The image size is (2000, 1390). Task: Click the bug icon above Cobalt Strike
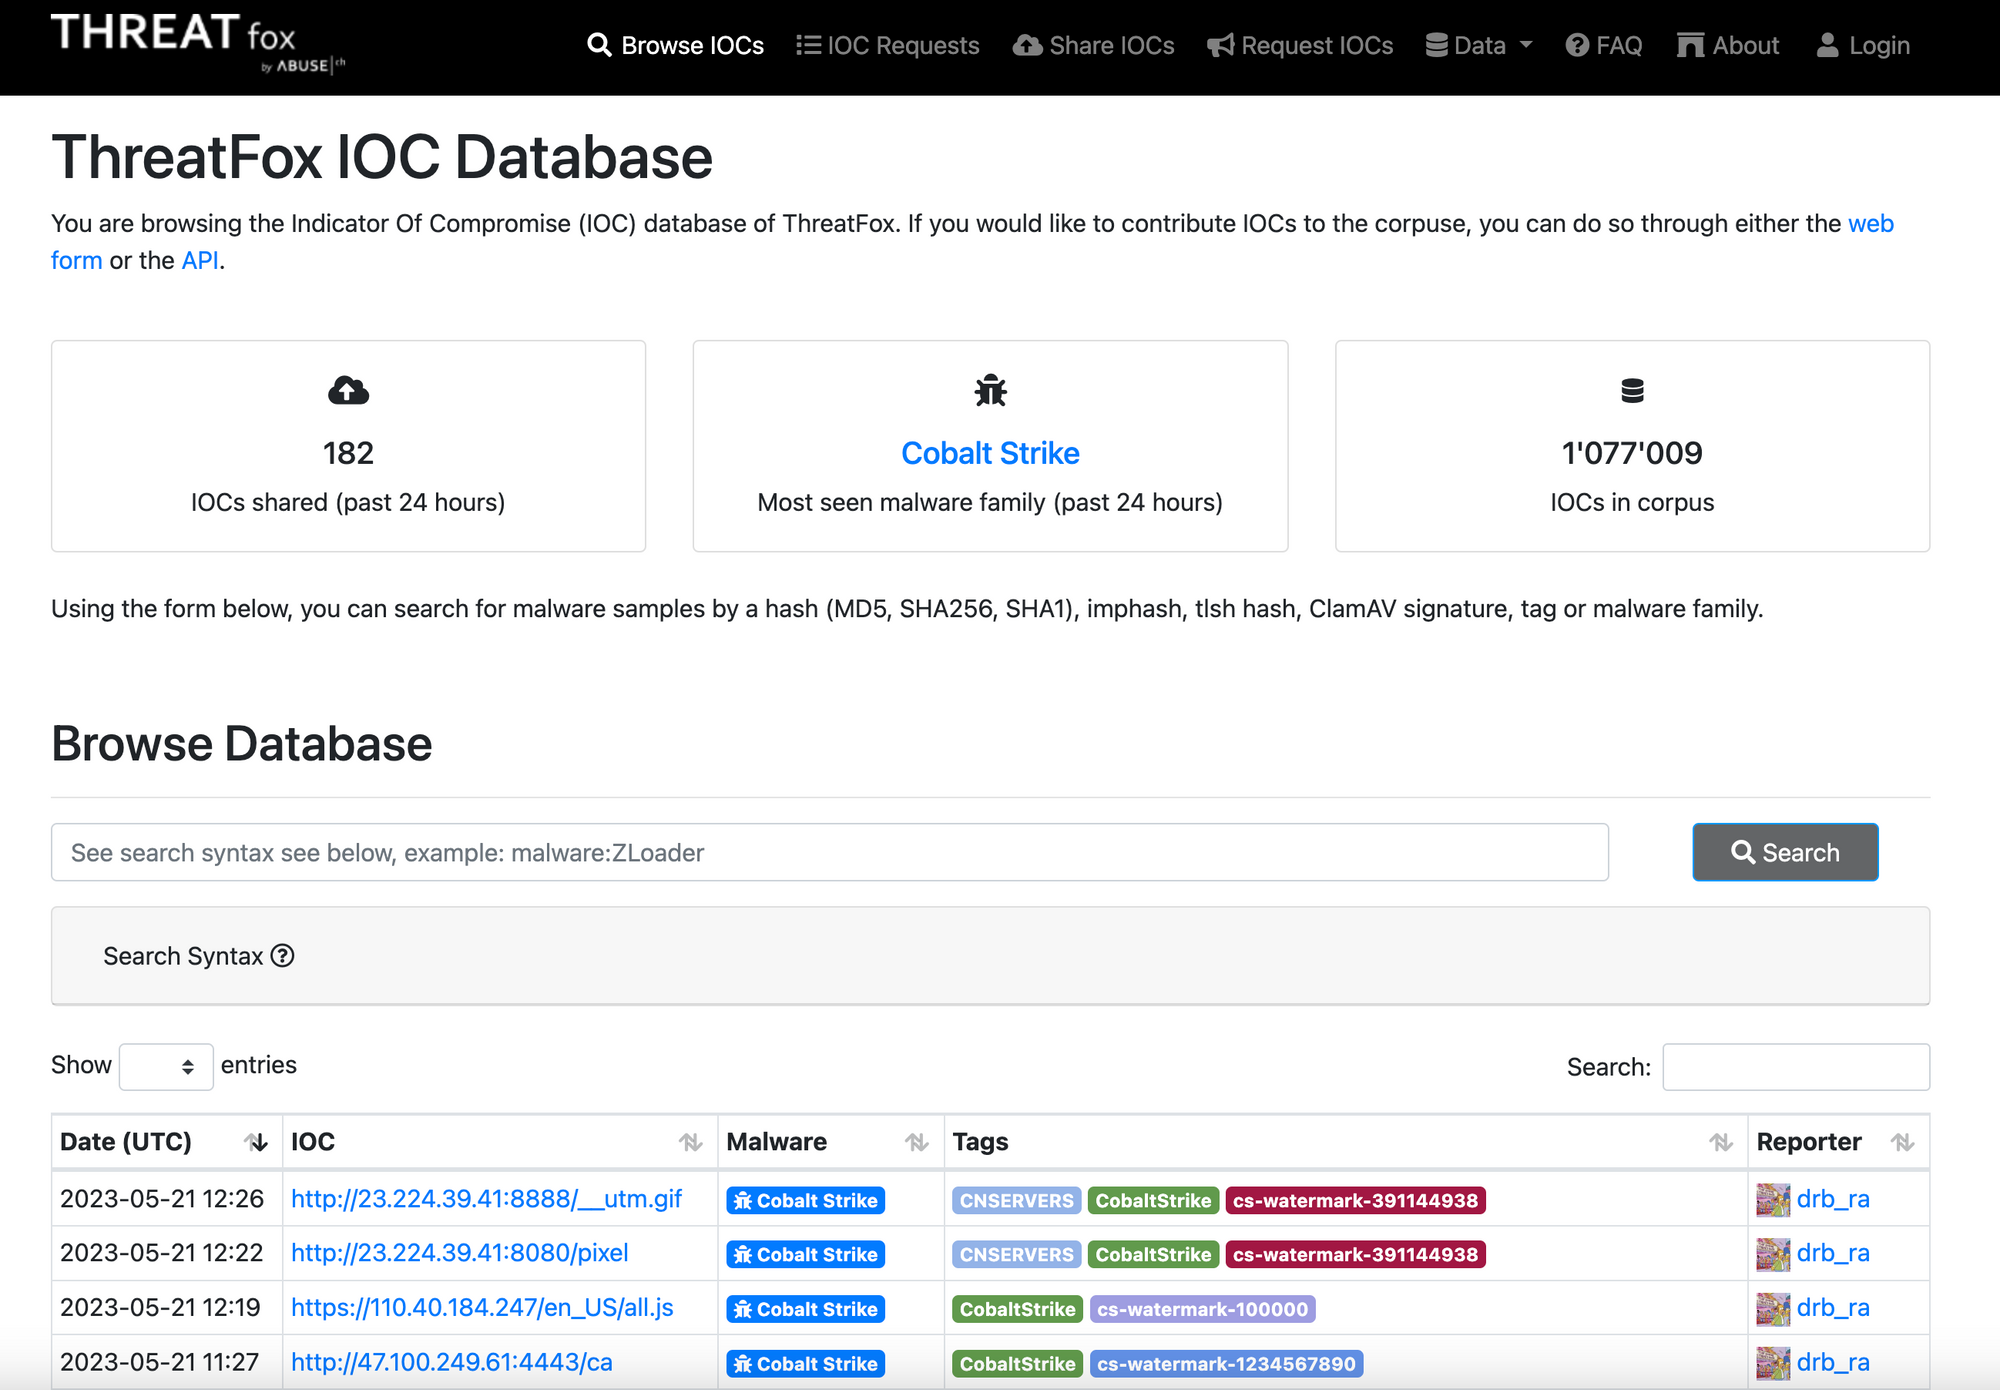pyautogui.click(x=990, y=390)
